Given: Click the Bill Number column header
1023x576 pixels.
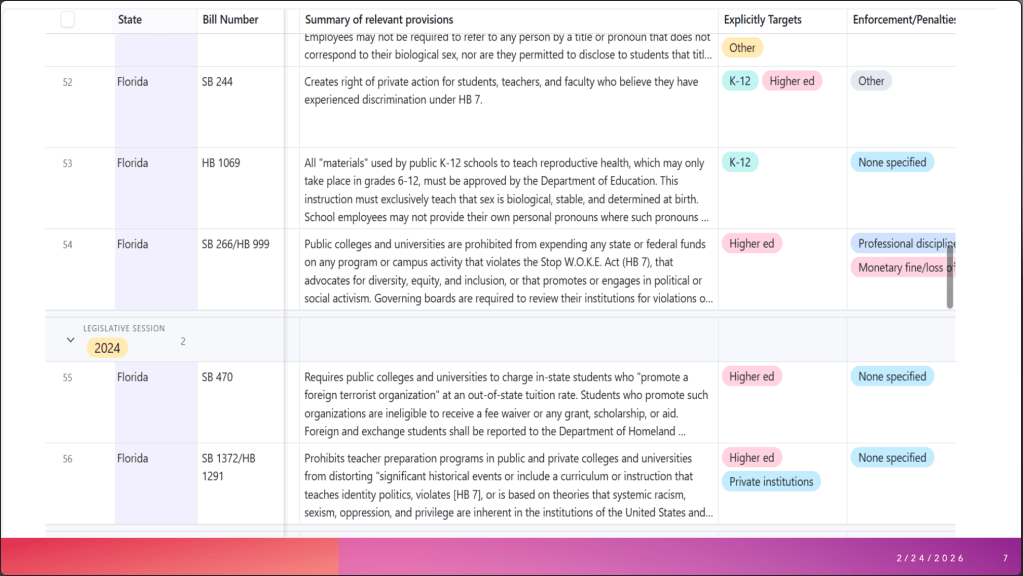Looking at the screenshot, I should point(230,20).
